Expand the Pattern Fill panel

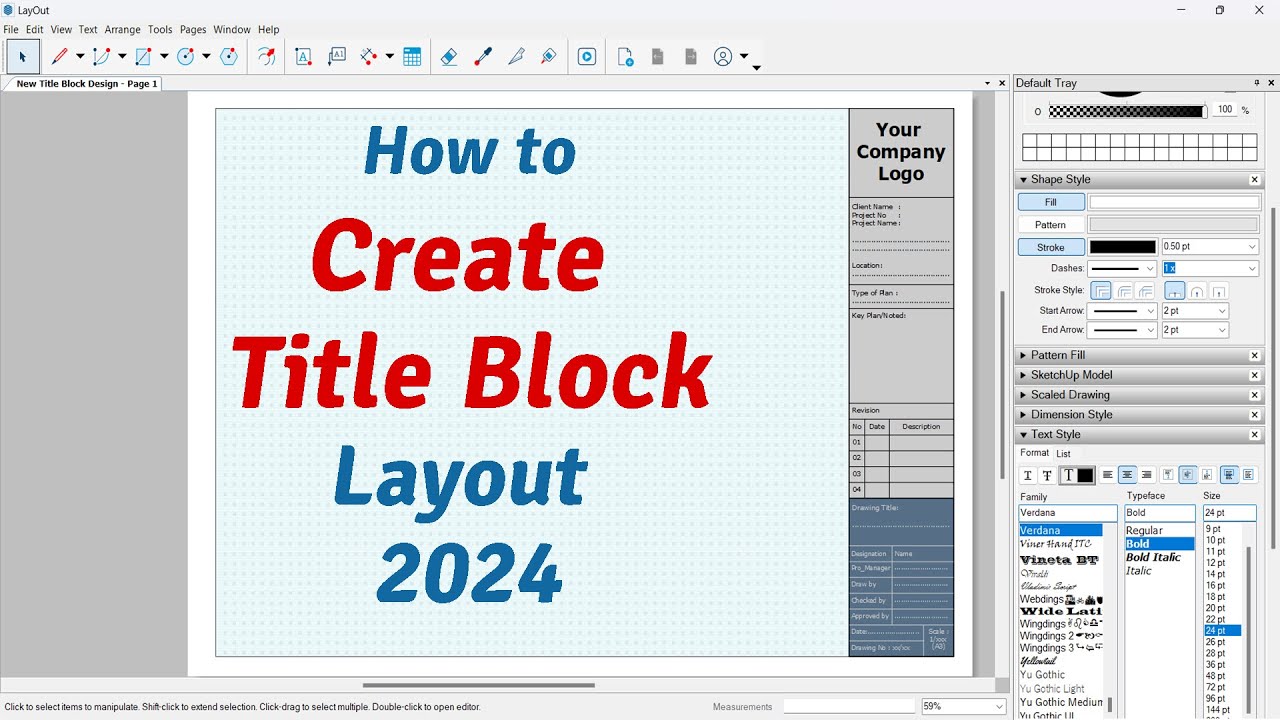pyautogui.click(x=1023, y=355)
